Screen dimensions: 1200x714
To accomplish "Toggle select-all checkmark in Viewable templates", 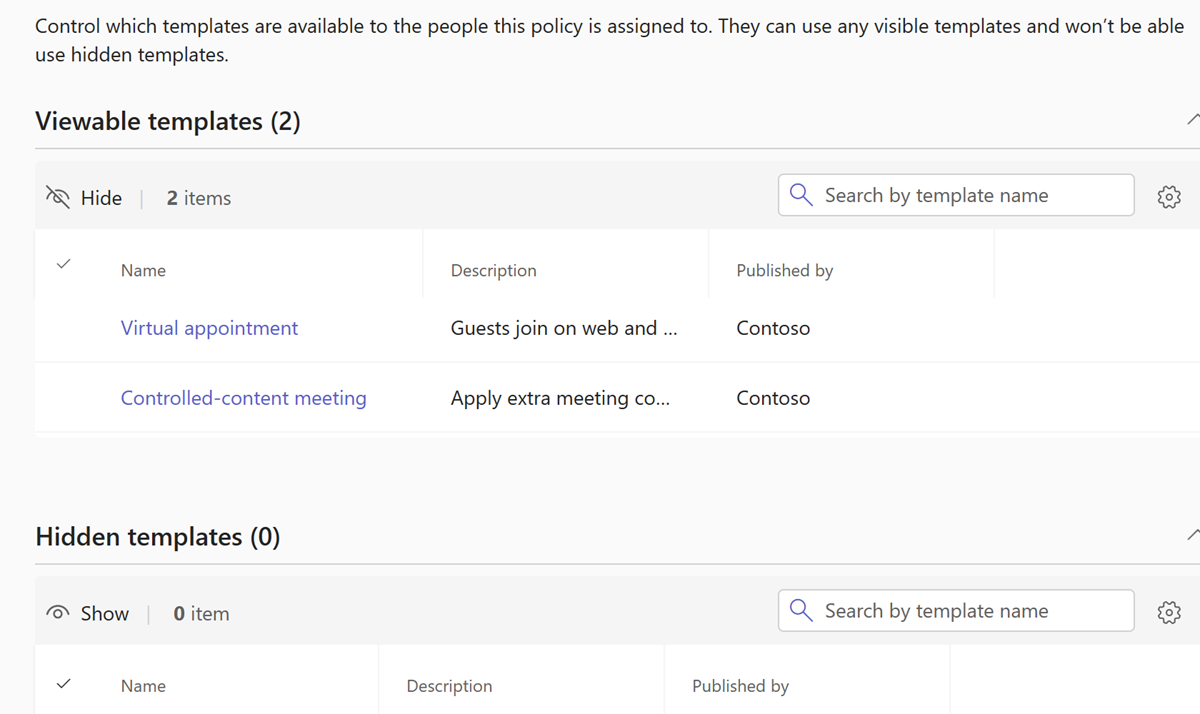I will [64, 265].
